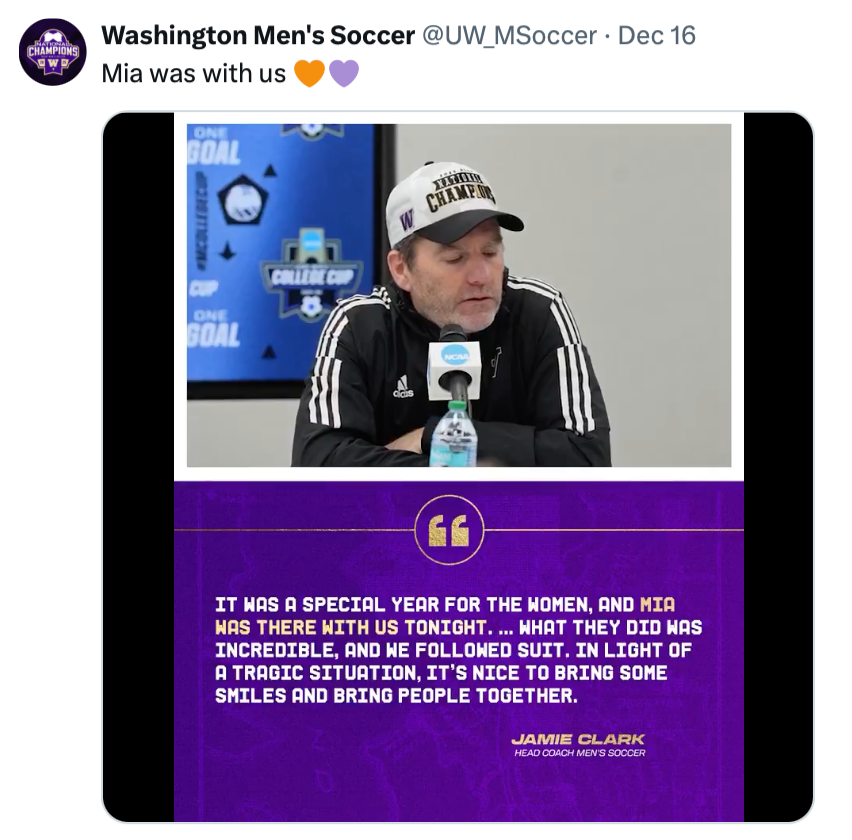Viewport: 852px width, 840px height.
Task: Click the purple W logo on the cap
Action: 407,220
